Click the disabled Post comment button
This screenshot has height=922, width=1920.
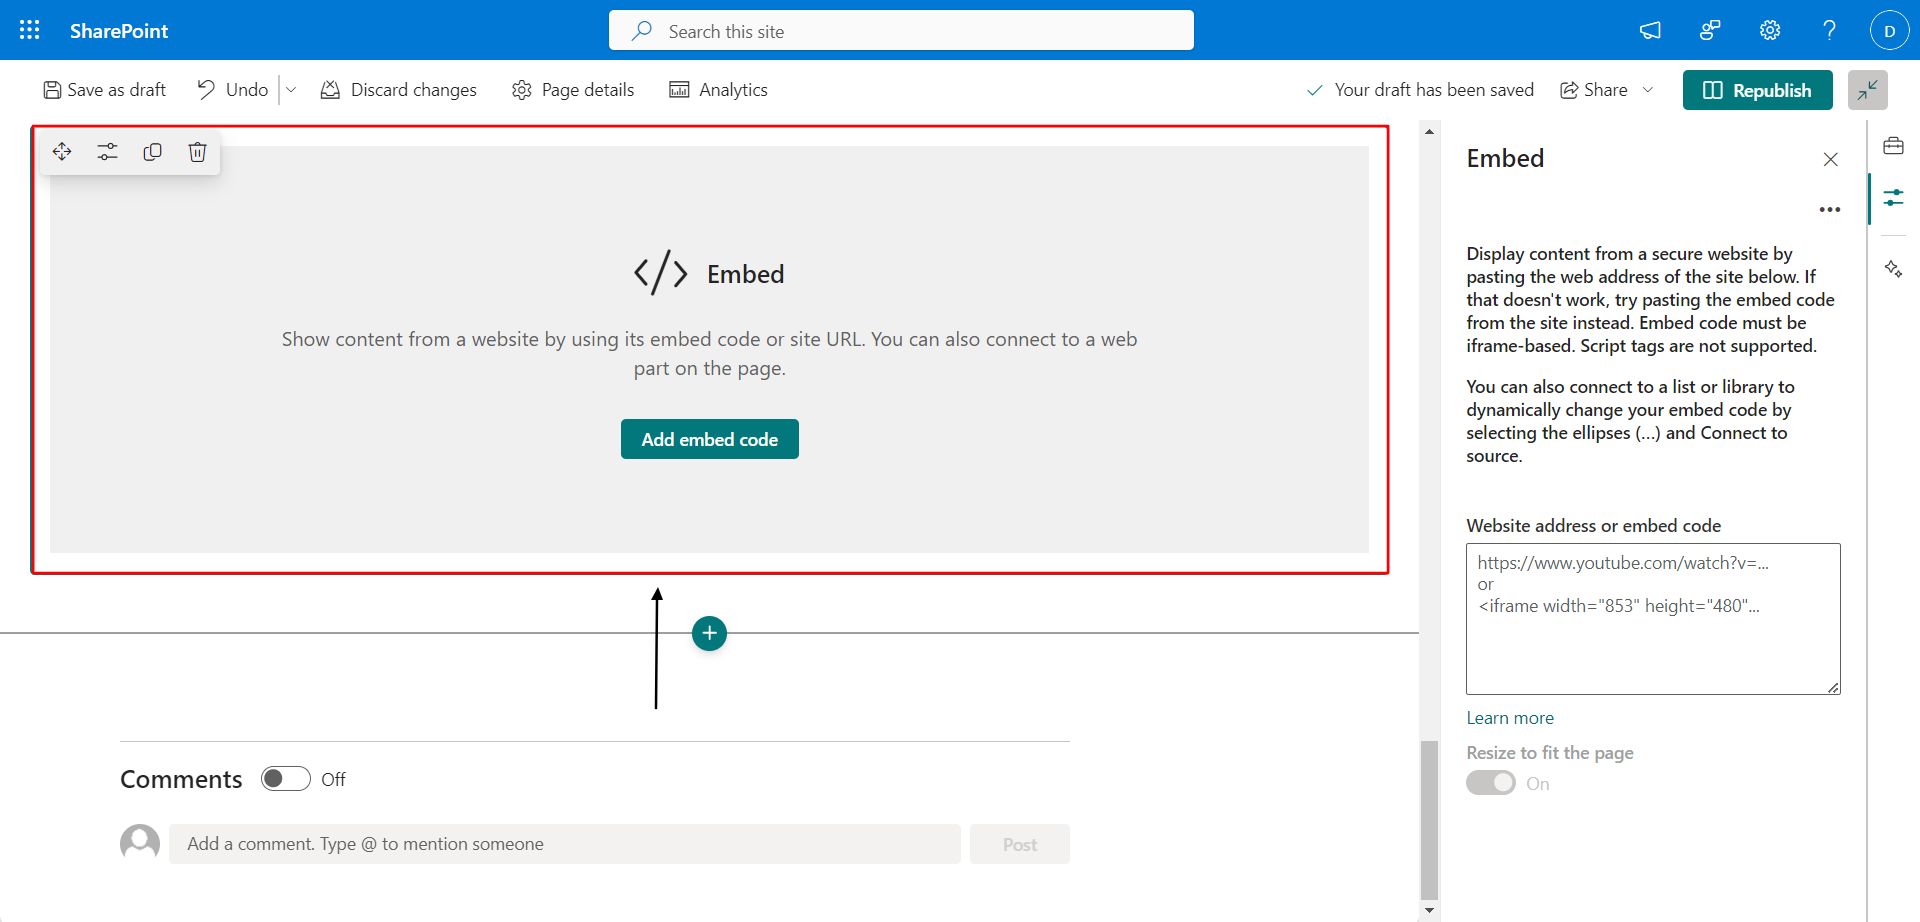(x=1019, y=844)
